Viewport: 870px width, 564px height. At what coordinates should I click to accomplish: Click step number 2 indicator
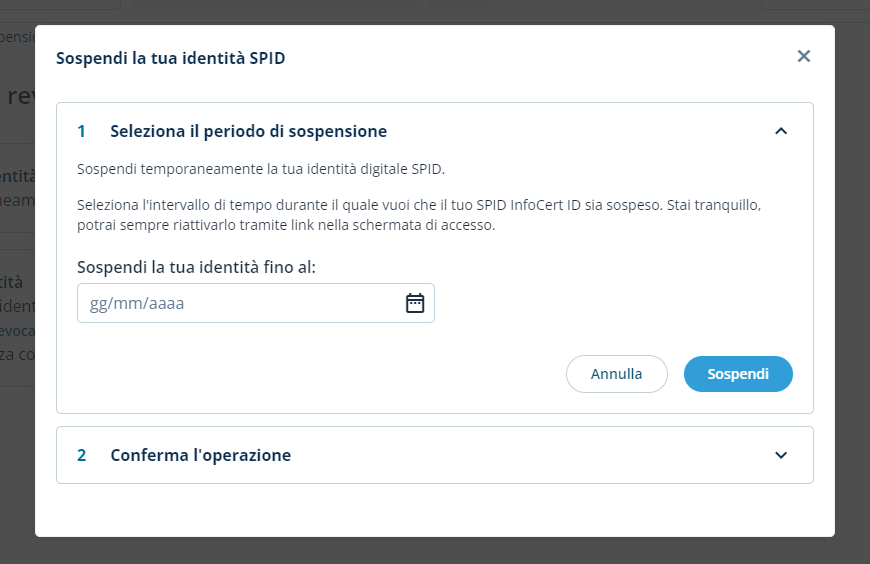(x=82, y=455)
